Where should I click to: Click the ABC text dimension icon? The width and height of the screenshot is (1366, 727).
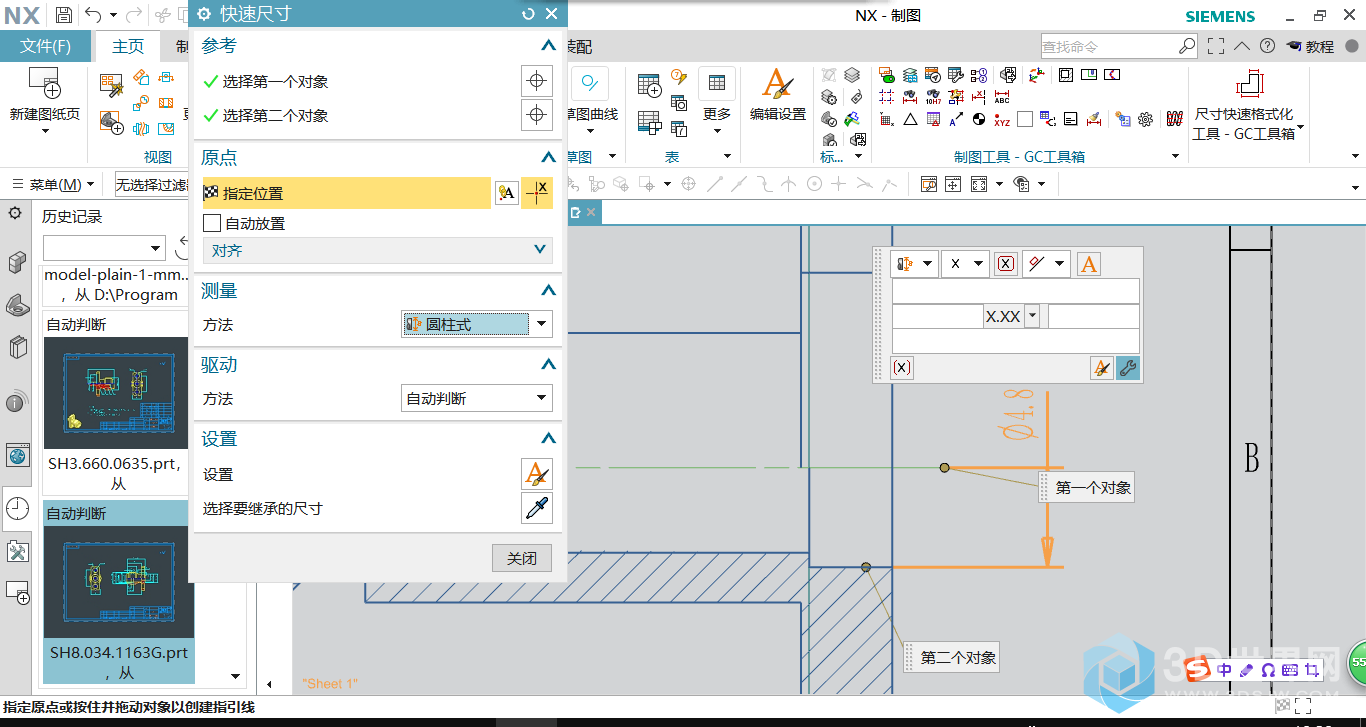(x=1002, y=97)
